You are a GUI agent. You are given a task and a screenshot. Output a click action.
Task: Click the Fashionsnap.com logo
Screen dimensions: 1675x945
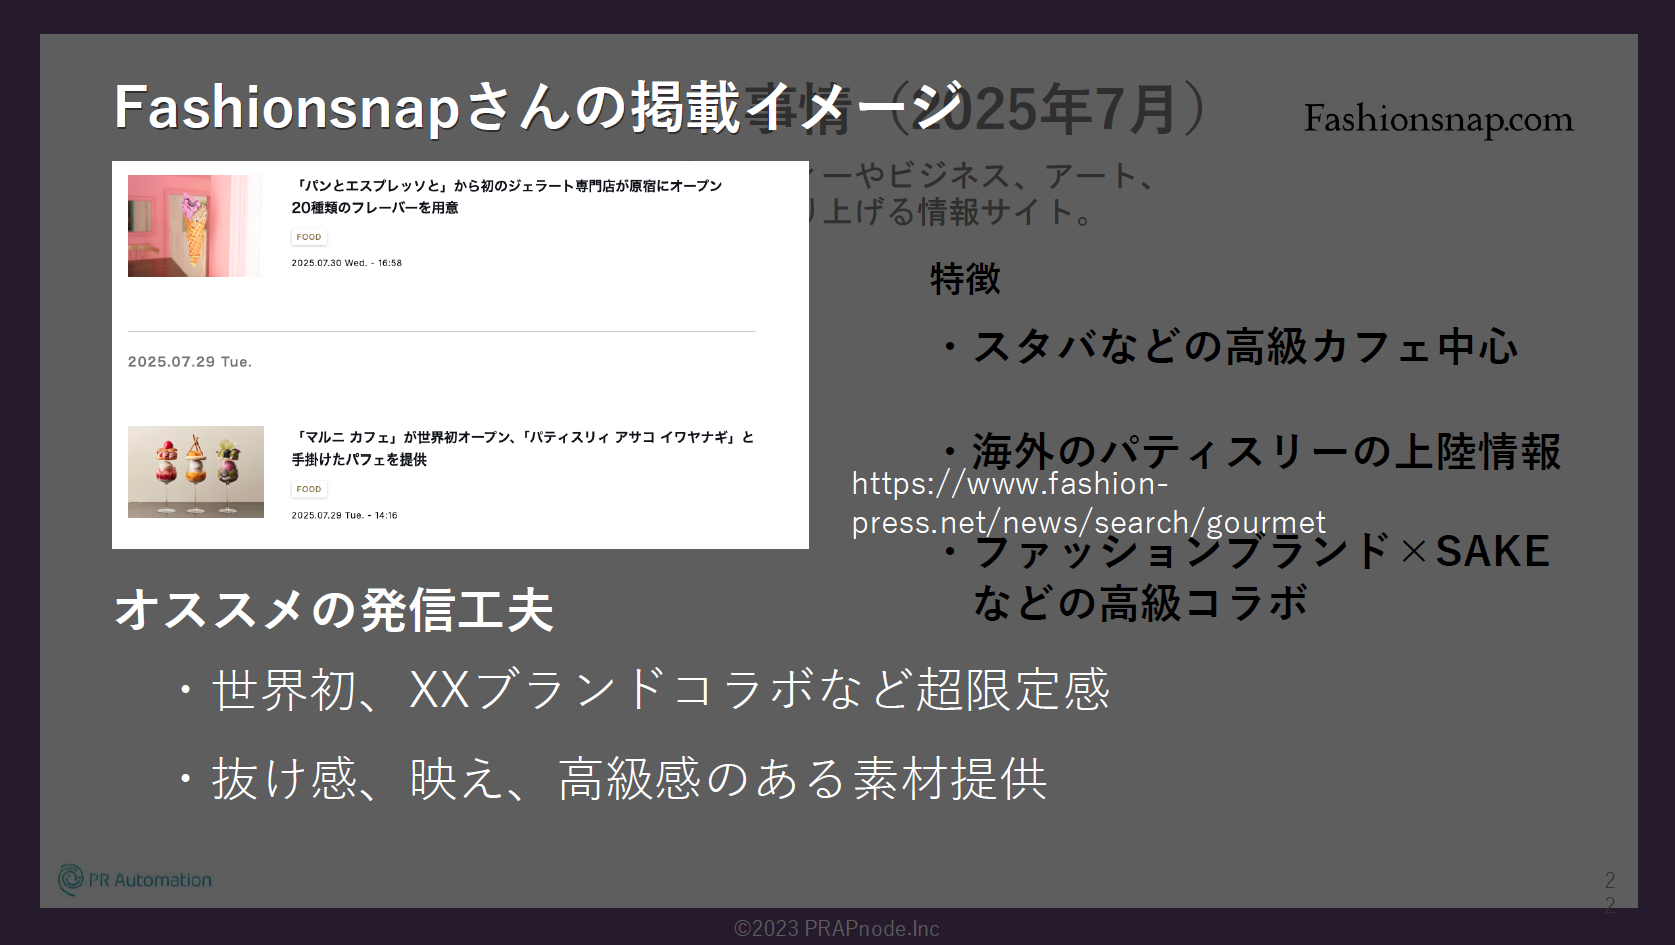coord(1438,120)
